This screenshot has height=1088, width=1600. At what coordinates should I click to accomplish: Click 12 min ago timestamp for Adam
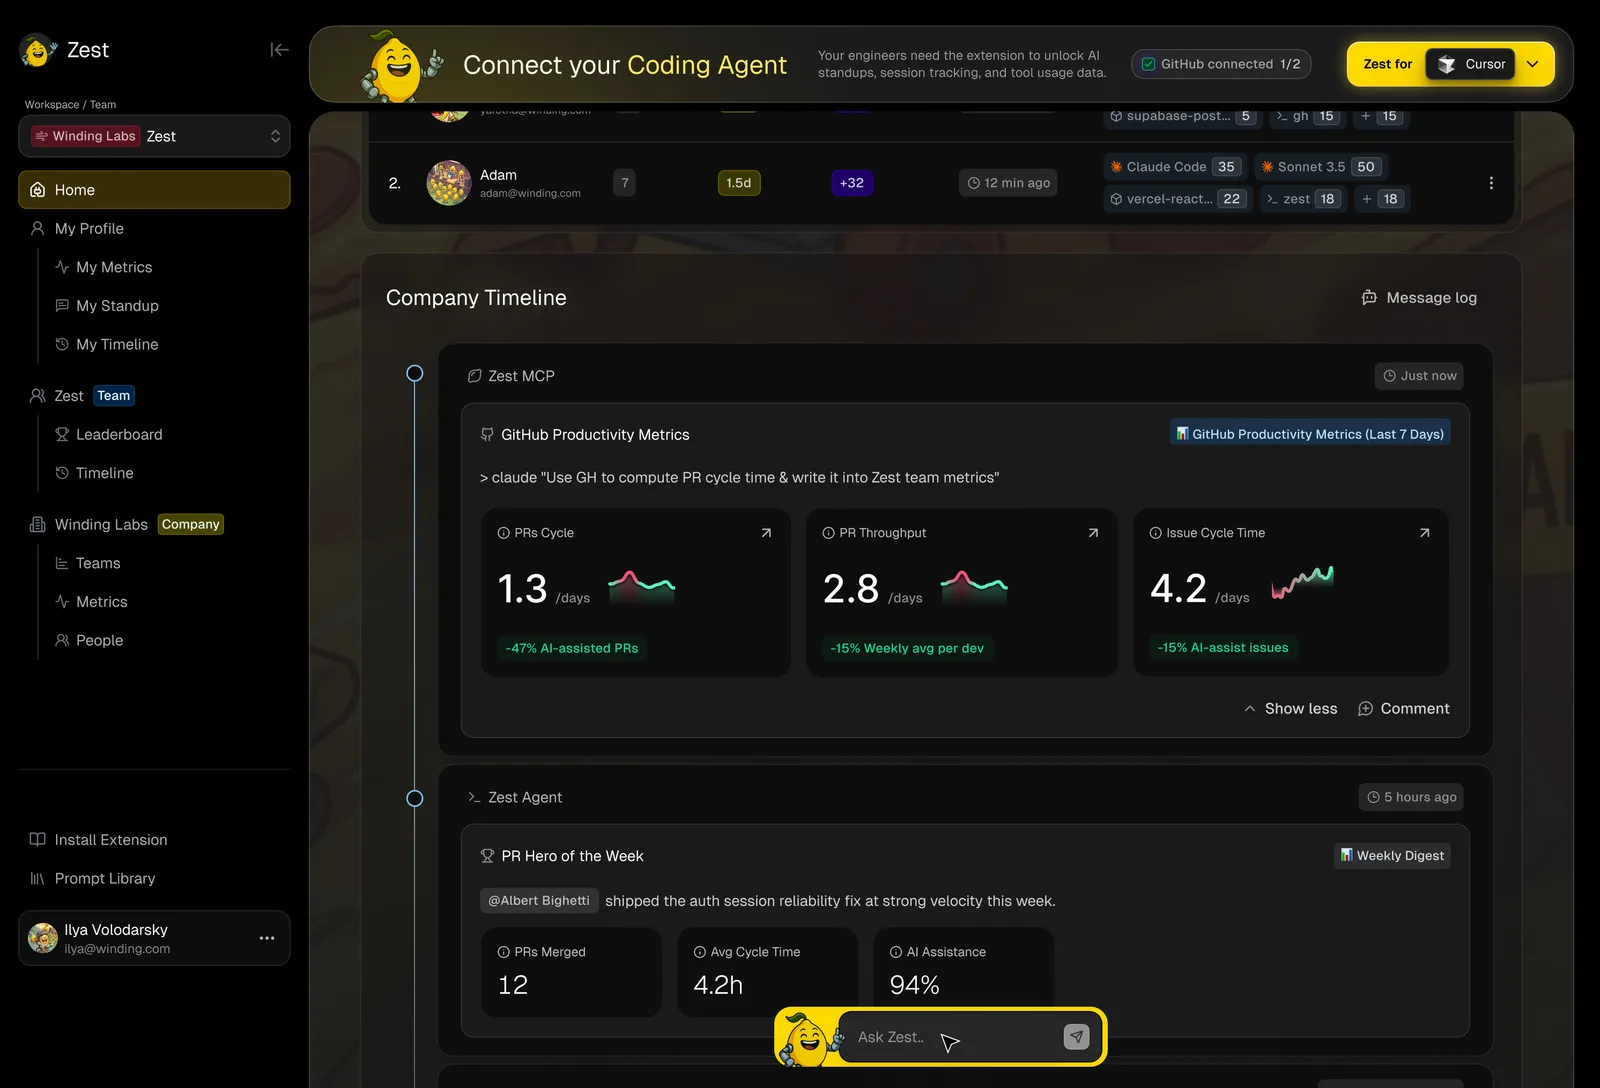[1008, 183]
